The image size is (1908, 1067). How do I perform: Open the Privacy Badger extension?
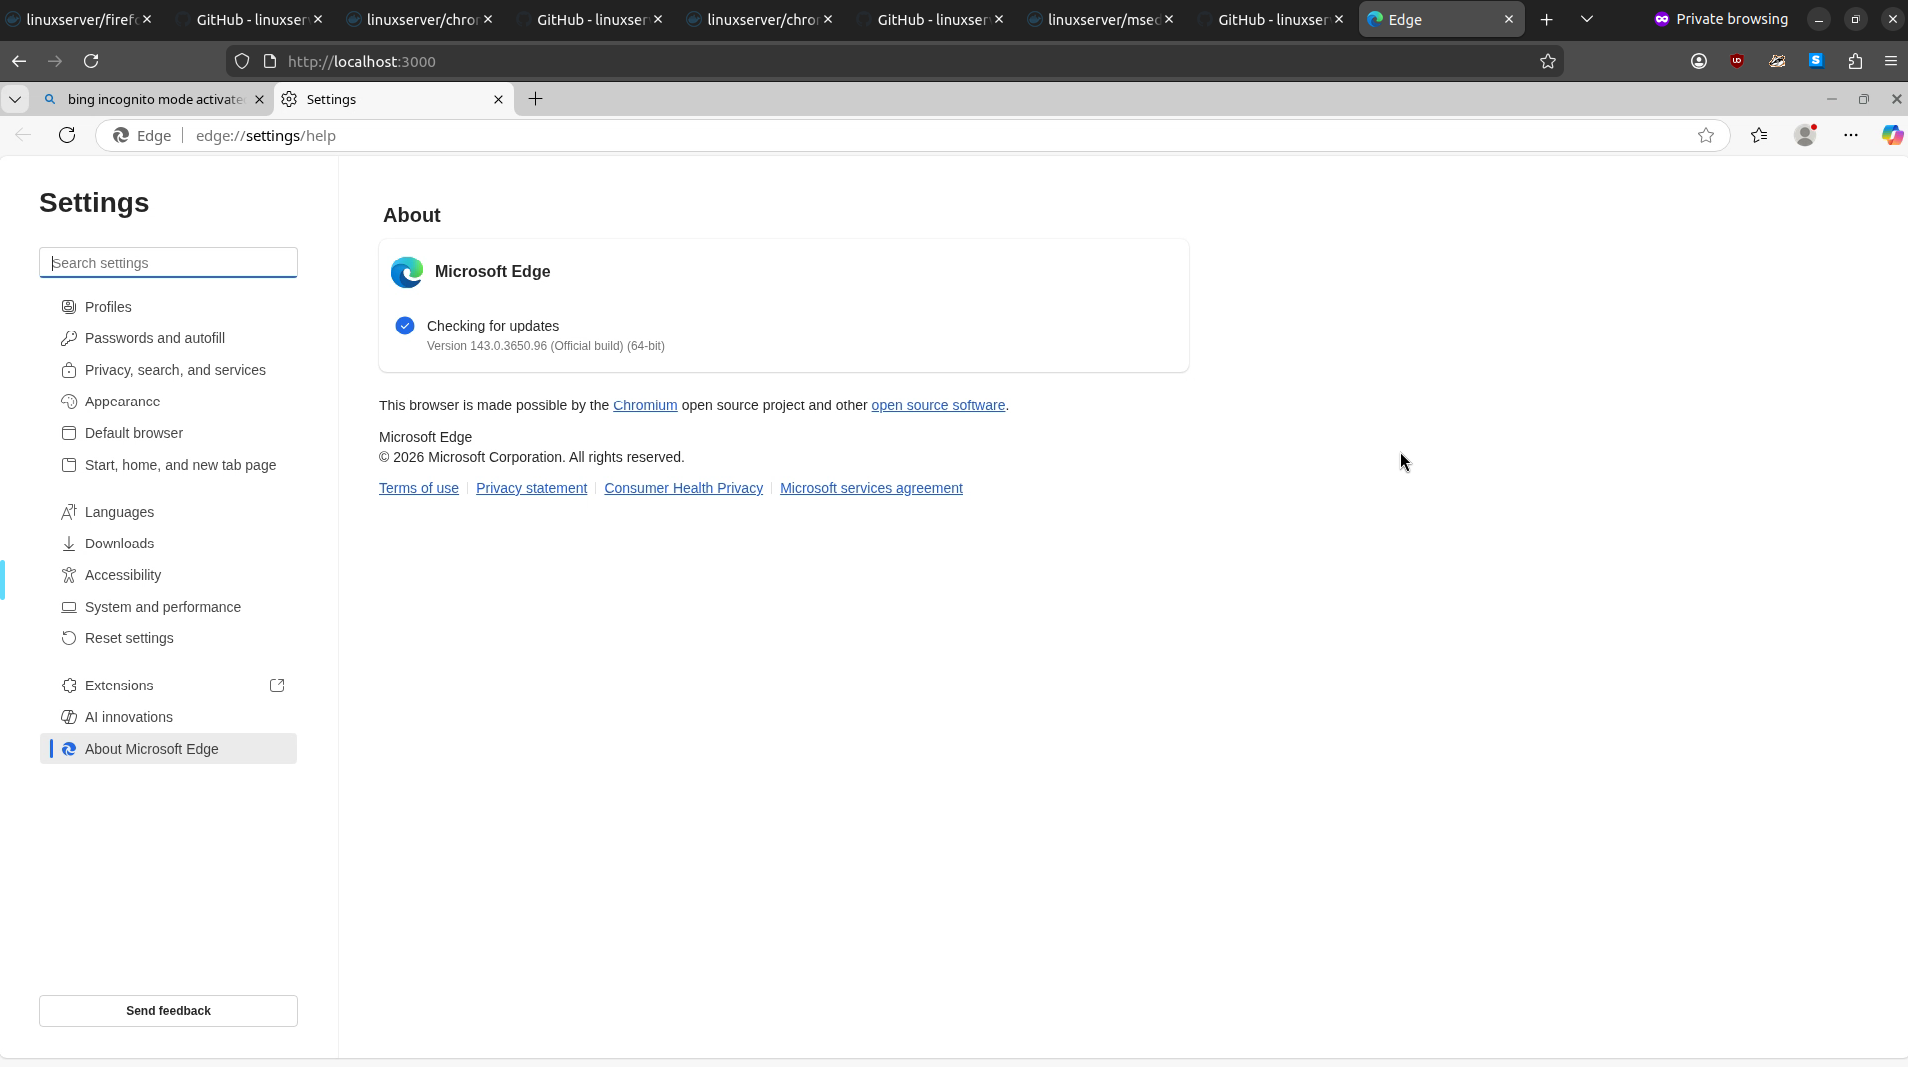1778,61
